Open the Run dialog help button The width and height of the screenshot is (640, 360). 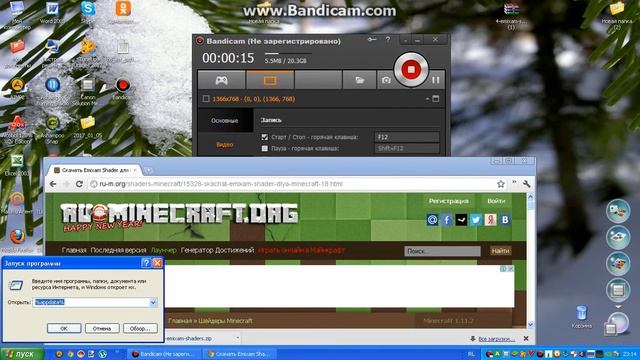coord(146,263)
